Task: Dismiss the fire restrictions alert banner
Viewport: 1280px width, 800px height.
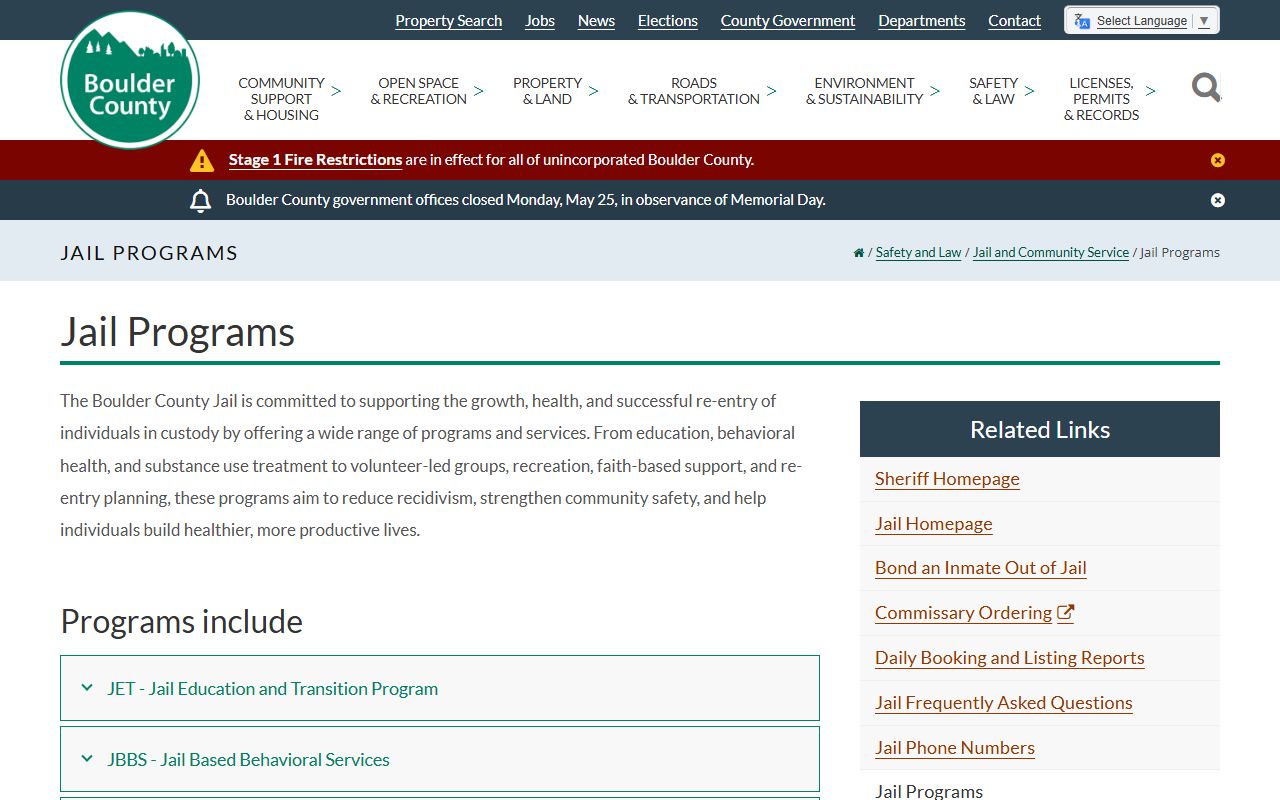Action: [x=1218, y=160]
